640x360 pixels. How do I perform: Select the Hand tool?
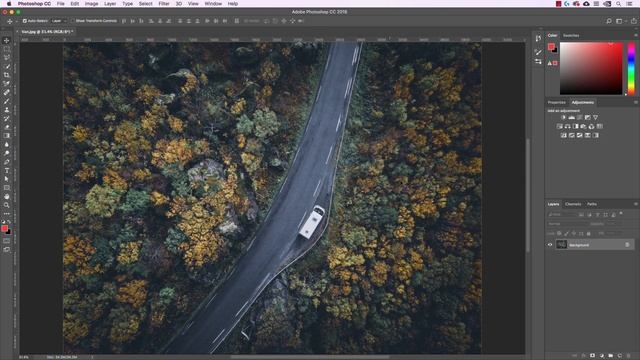point(7,196)
